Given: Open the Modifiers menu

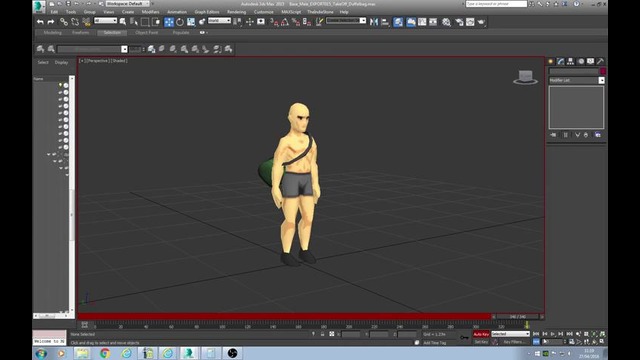Looking at the screenshot, I should (151, 12).
